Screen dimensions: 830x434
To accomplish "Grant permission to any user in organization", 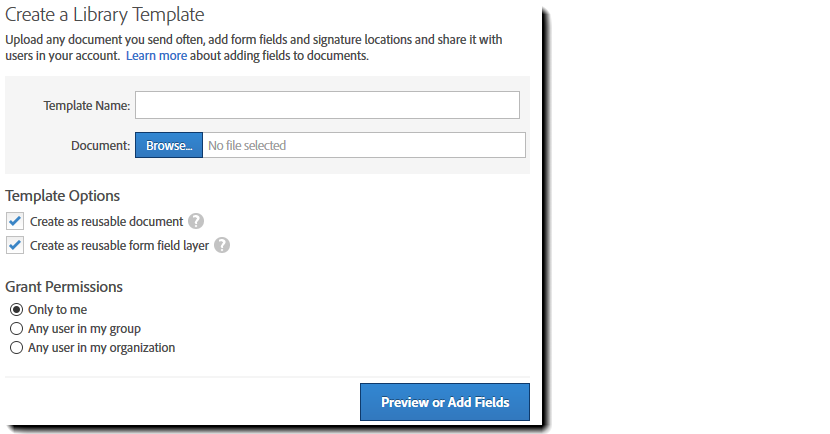I will [x=16, y=348].
